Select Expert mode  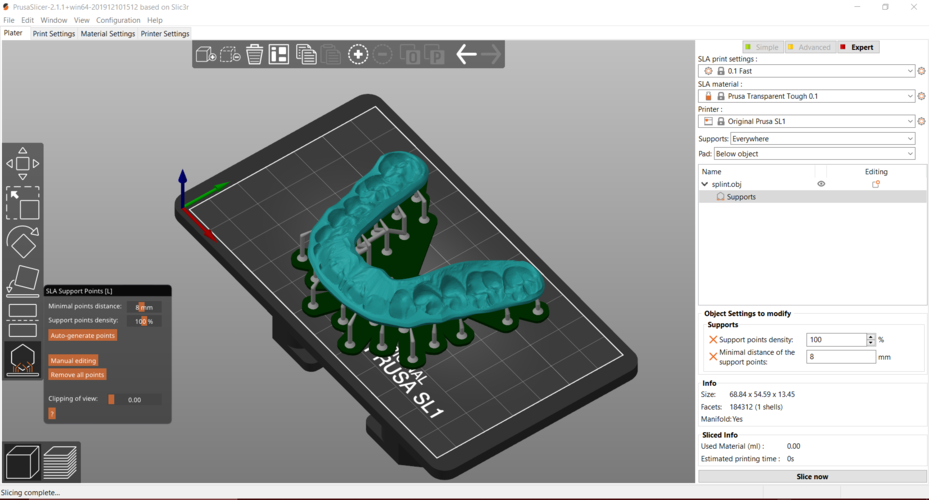[x=857, y=47]
